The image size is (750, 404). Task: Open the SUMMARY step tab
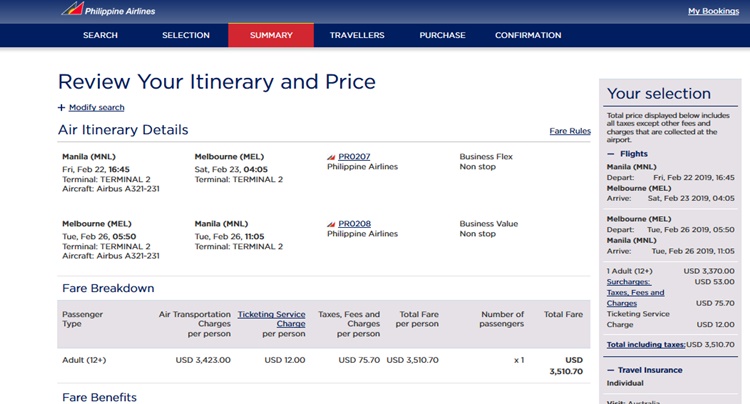click(271, 35)
